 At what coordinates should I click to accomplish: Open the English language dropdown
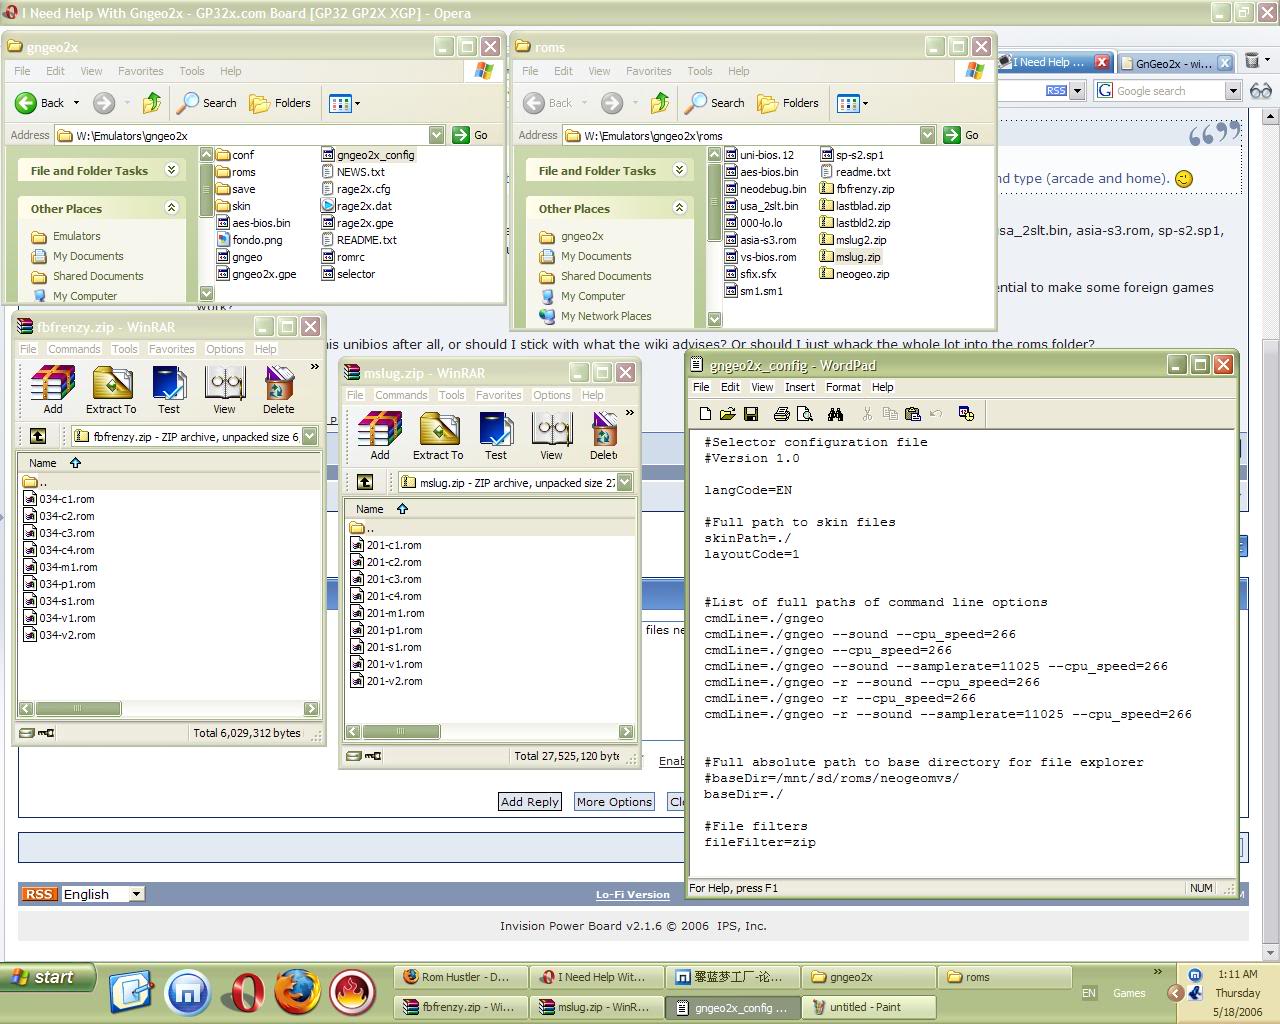click(137, 894)
